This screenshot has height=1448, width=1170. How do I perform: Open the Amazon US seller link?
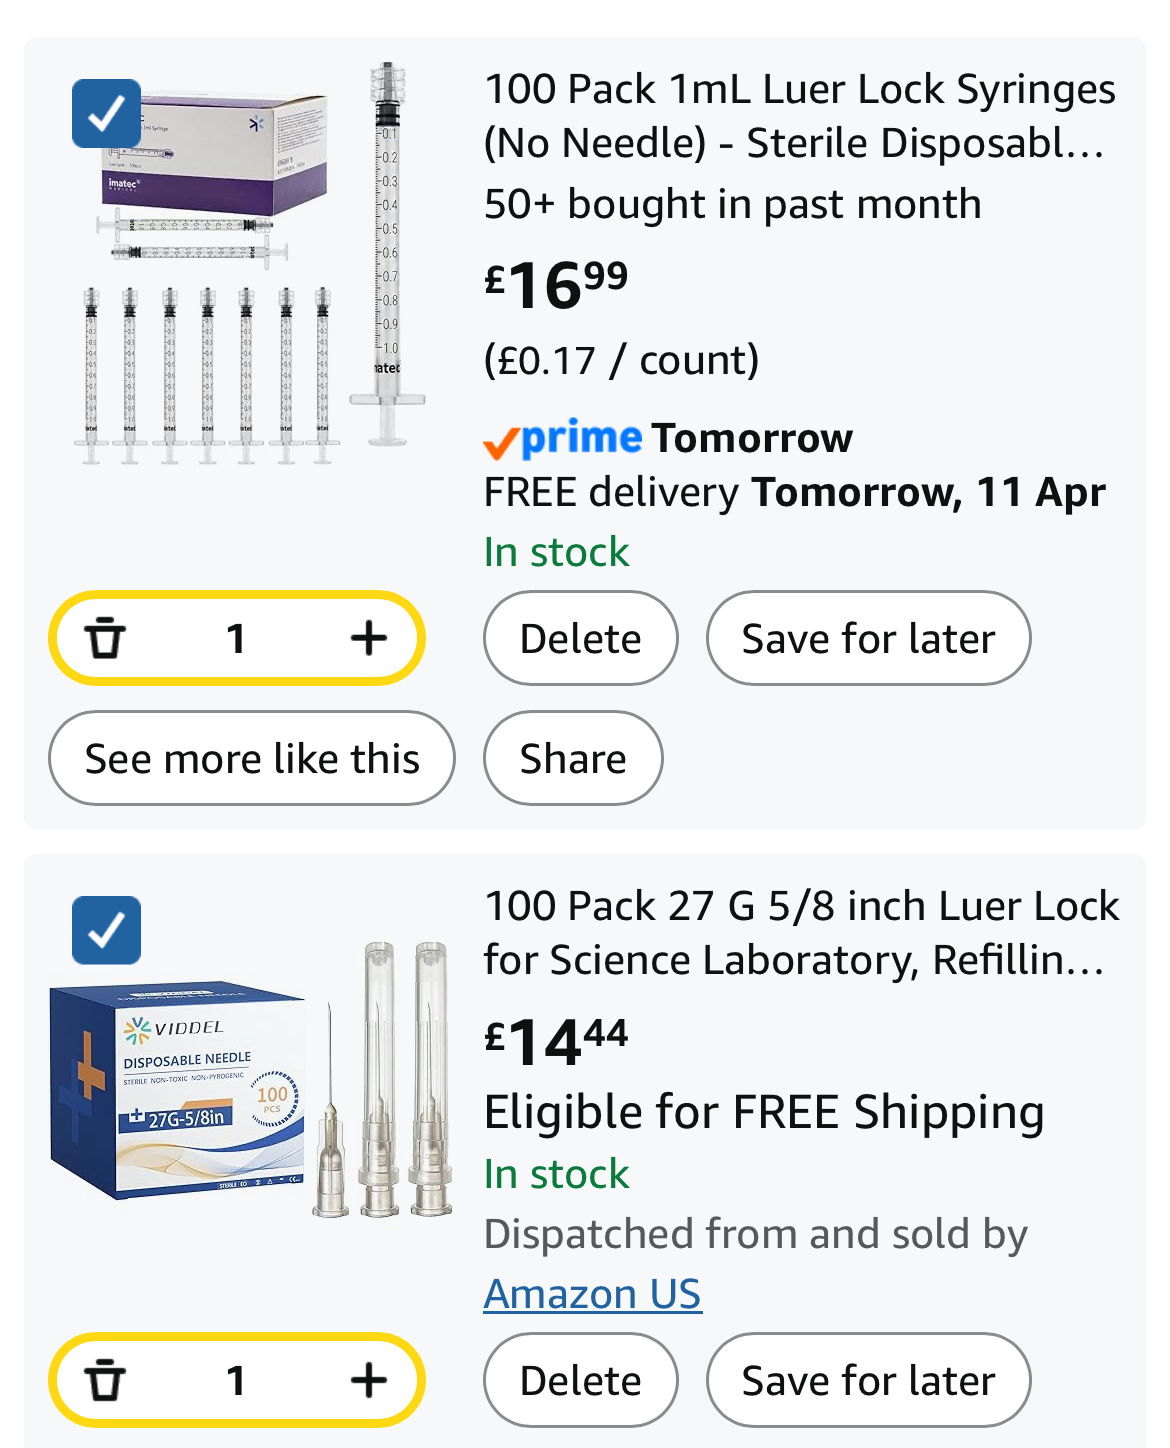592,1294
